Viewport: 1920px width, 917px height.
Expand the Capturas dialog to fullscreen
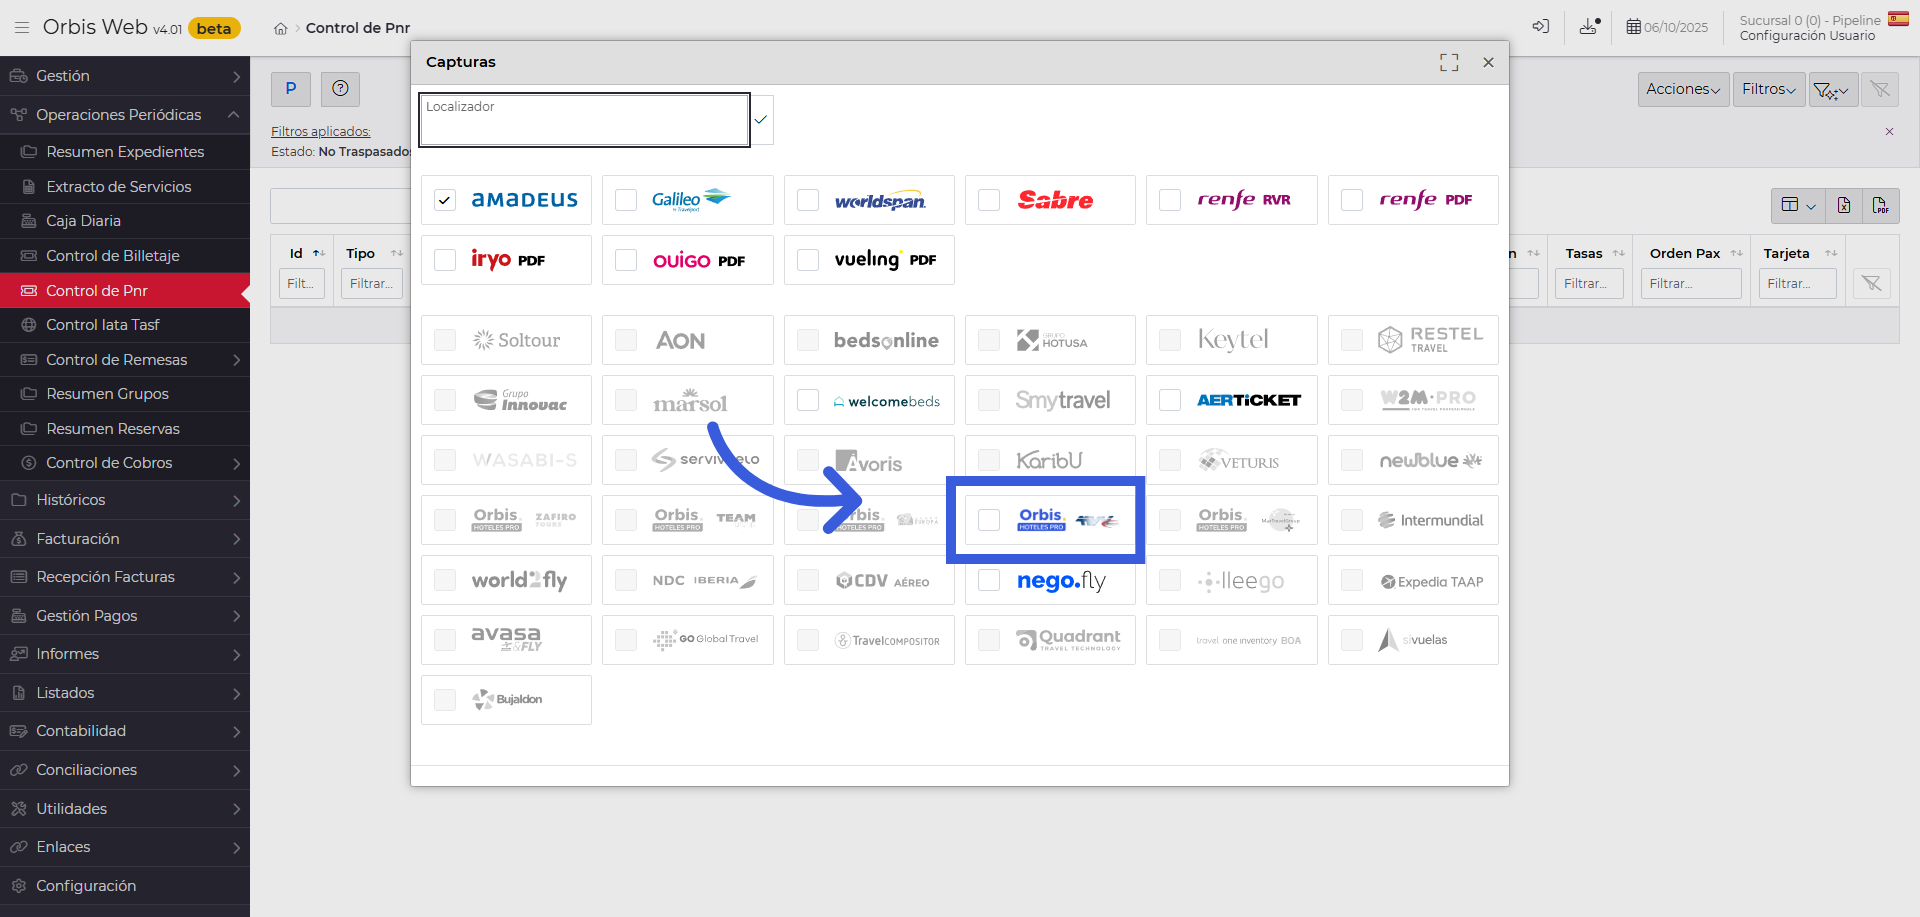pyautogui.click(x=1449, y=62)
